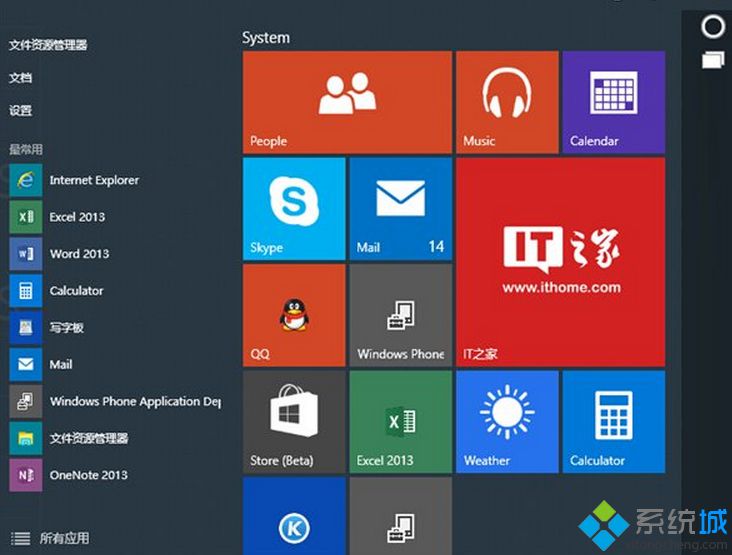The height and width of the screenshot is (555, 732).
Task: Open the blue K music player tile
Action: pos(294,516)
